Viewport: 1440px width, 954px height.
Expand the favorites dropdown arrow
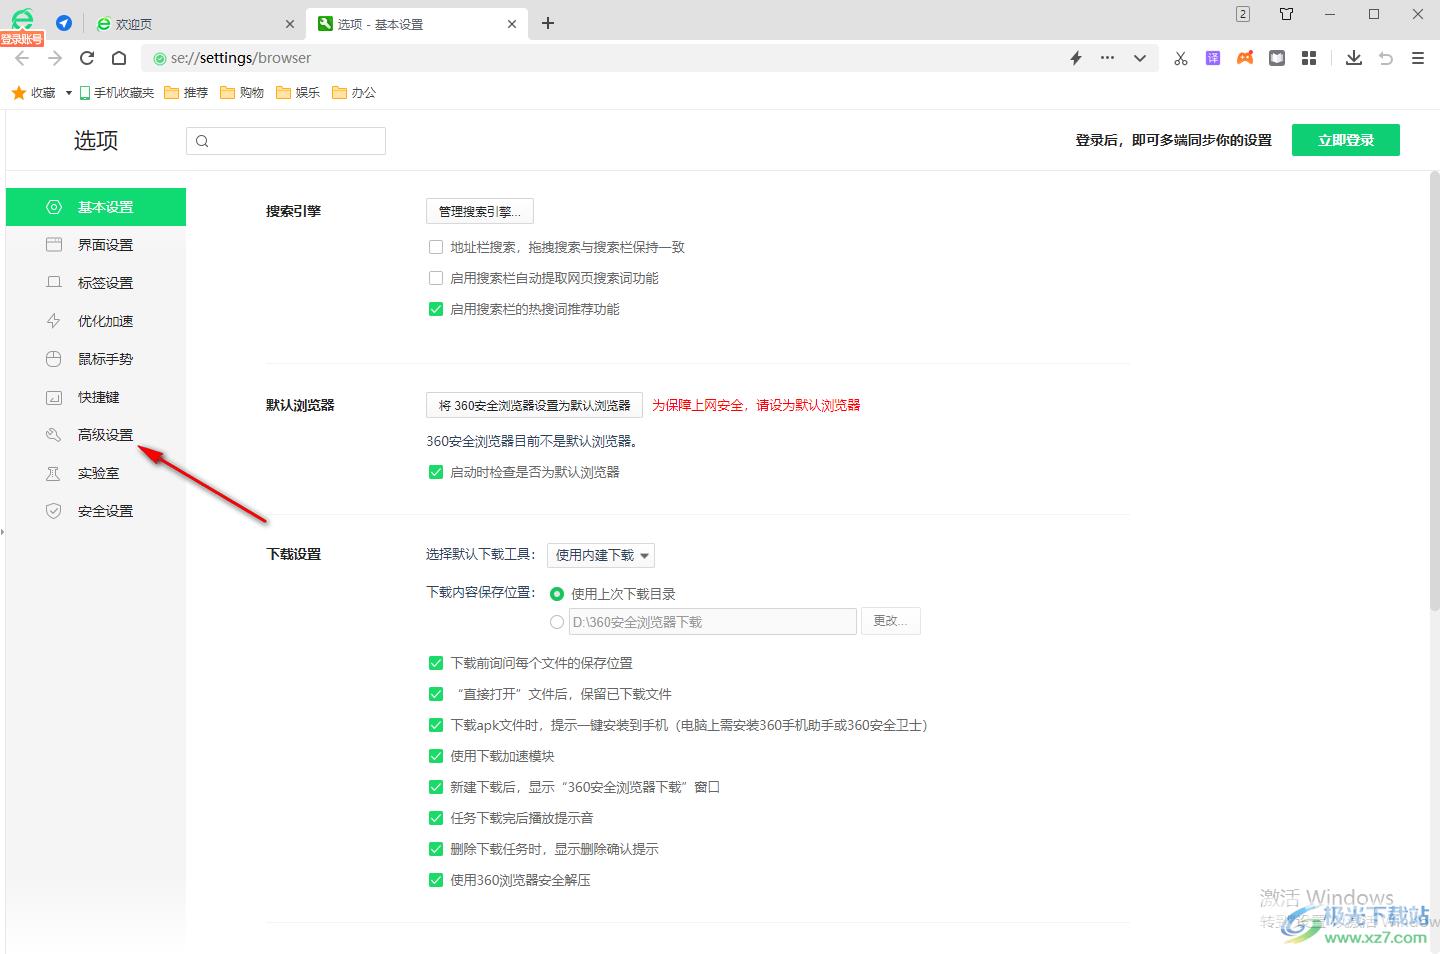(69, 93)
